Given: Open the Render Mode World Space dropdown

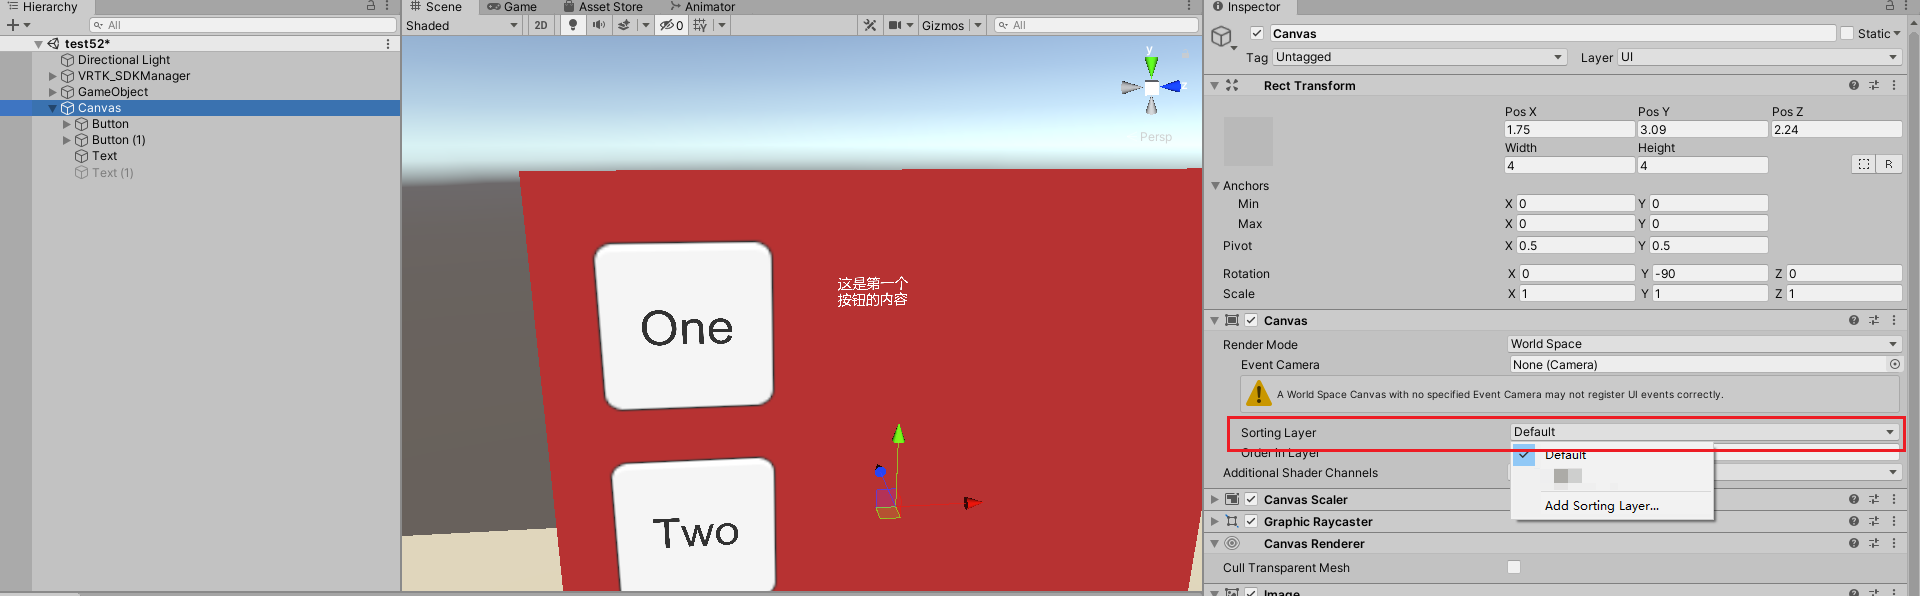Looking at the screenshot, I should (1704, 344).
